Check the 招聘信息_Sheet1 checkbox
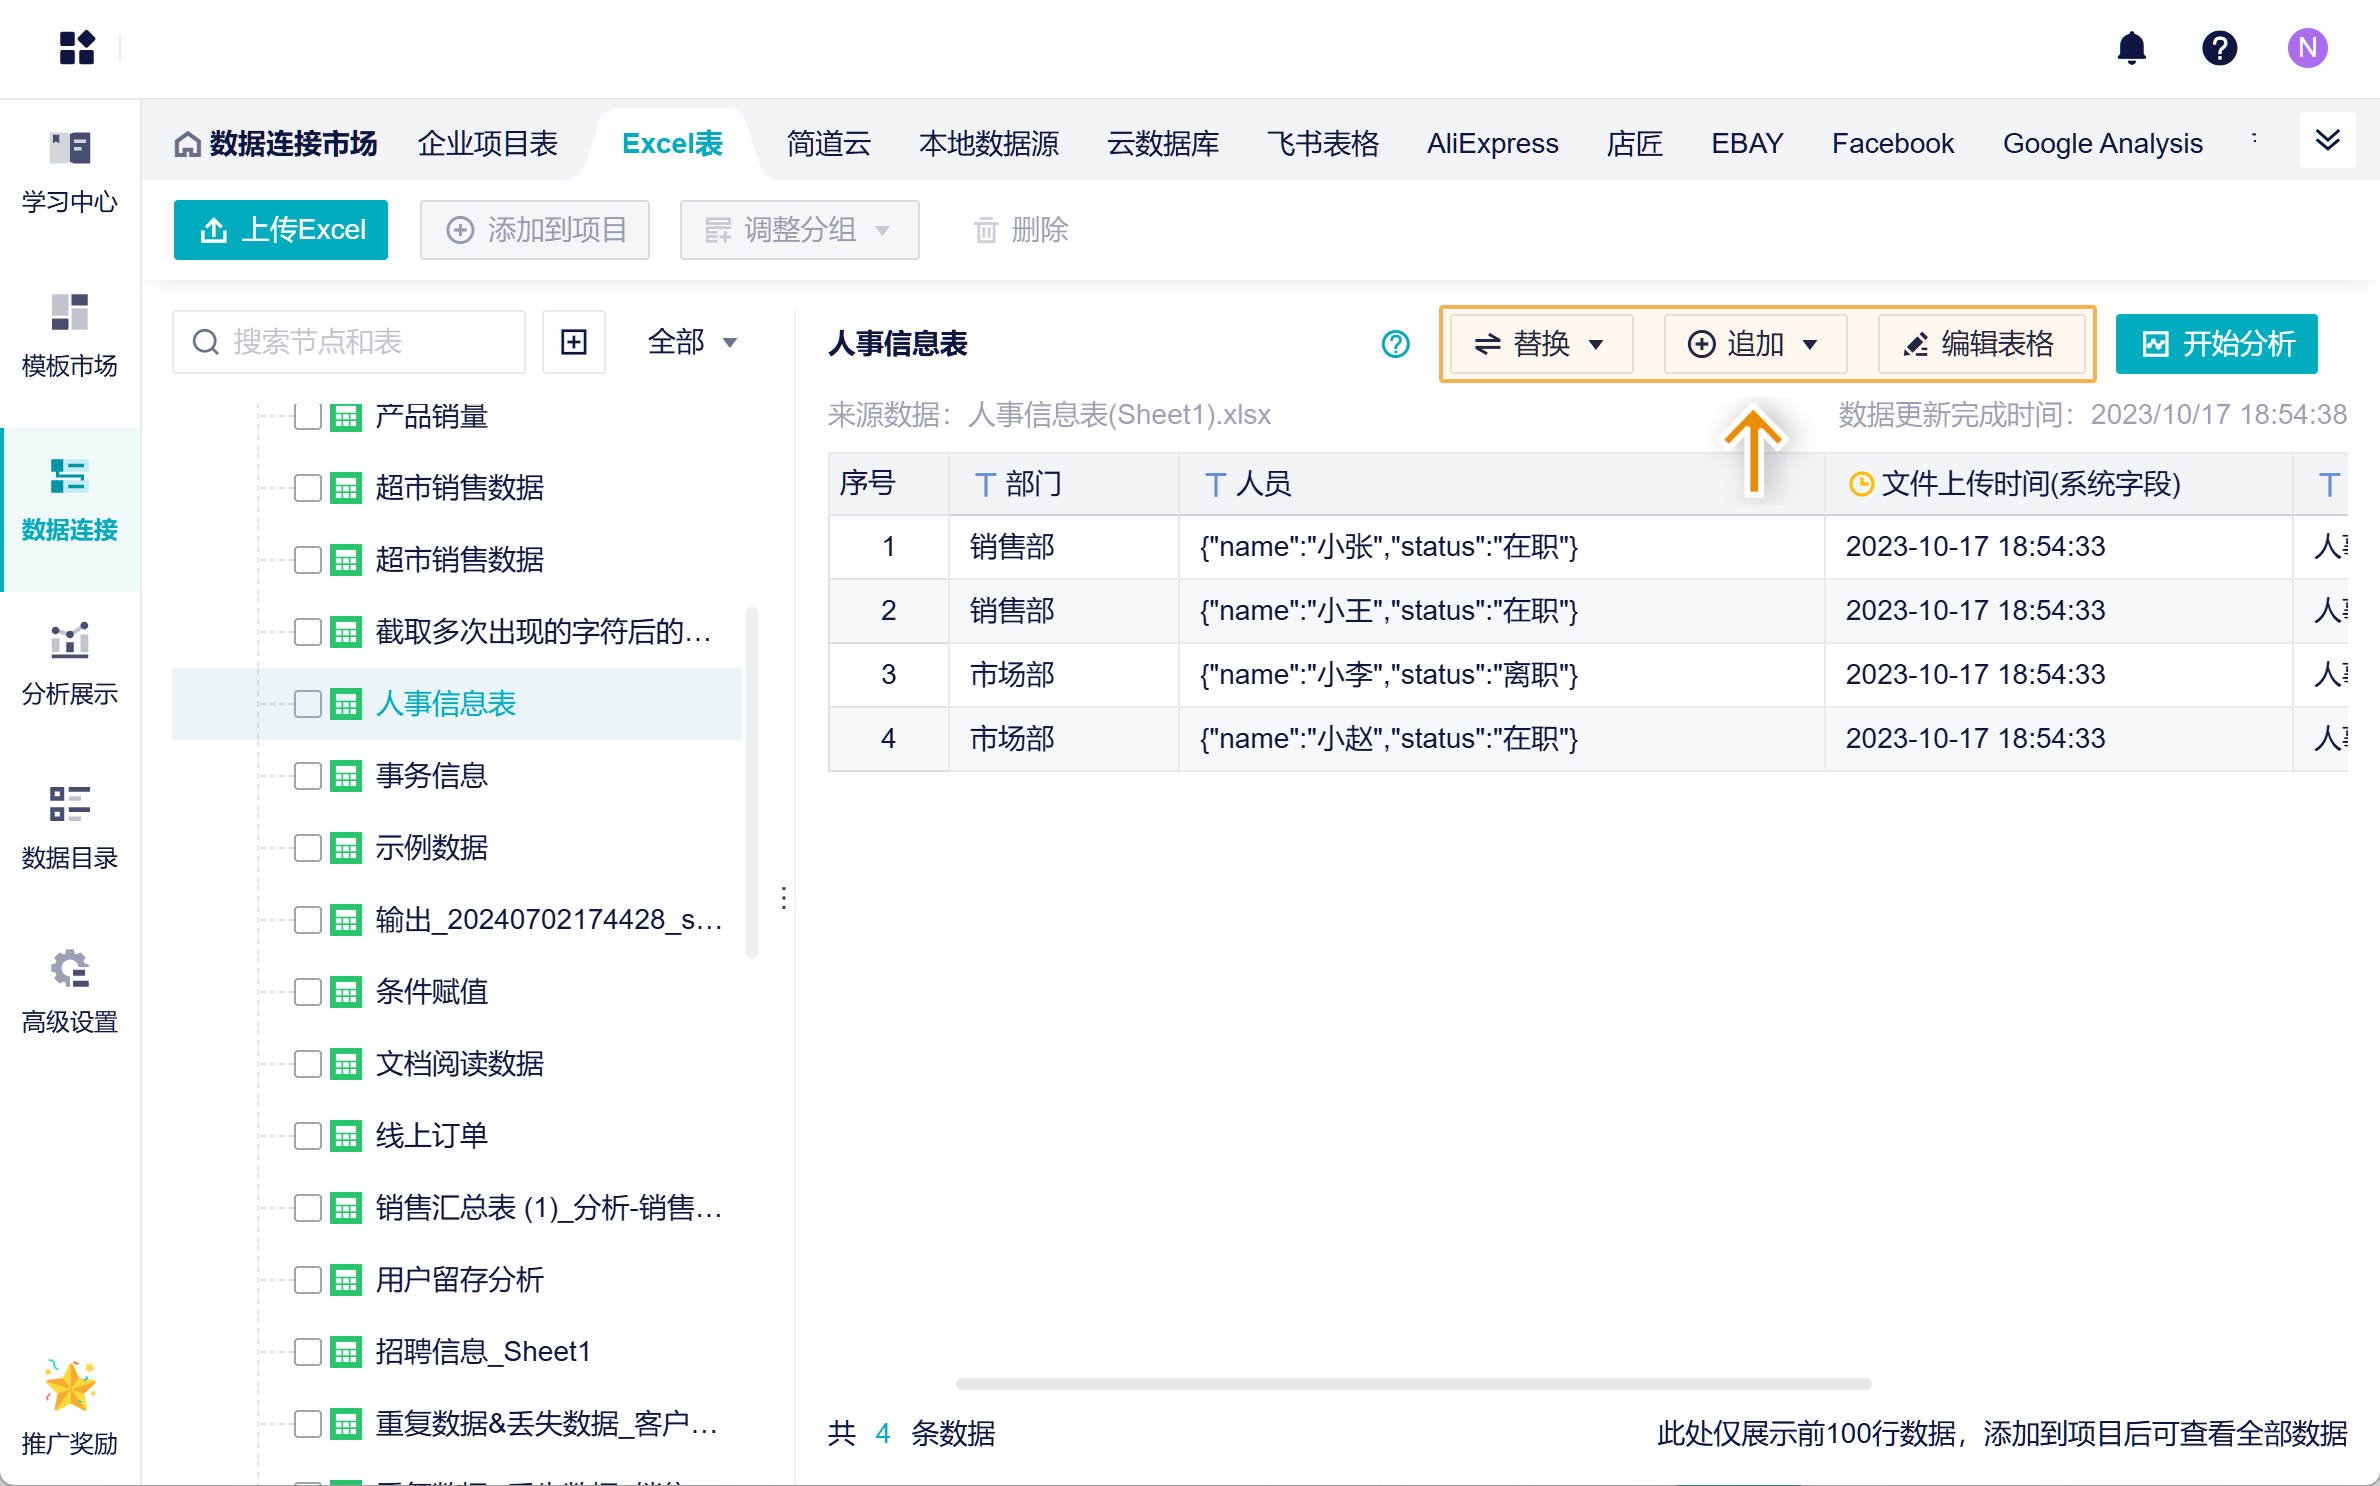The height and width of the screenshot is (1486, 2380). (x=308, y=1352)
